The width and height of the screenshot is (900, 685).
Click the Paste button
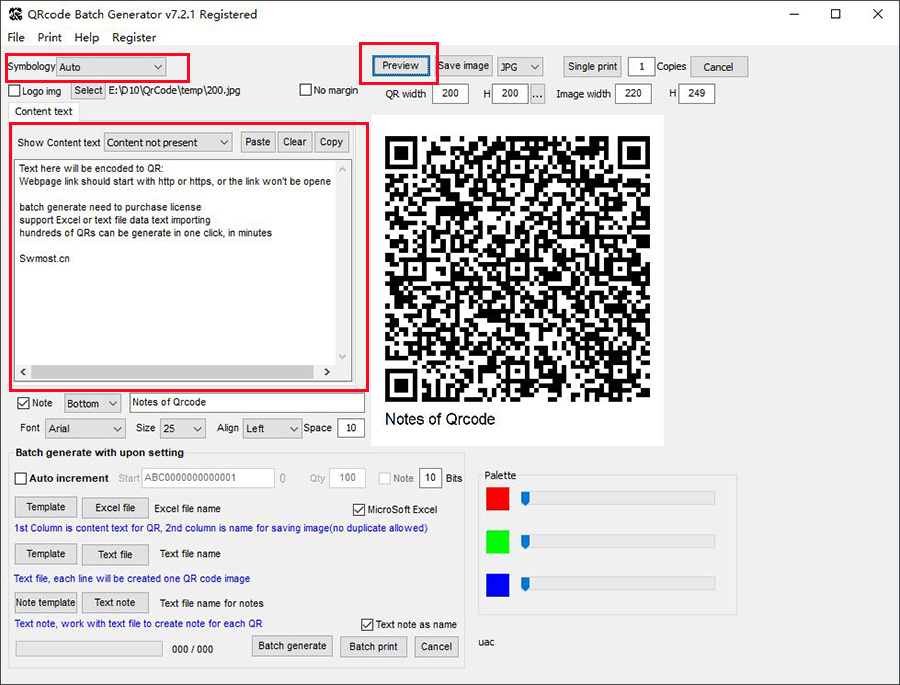pyautogui.click(x=258, y=142)
